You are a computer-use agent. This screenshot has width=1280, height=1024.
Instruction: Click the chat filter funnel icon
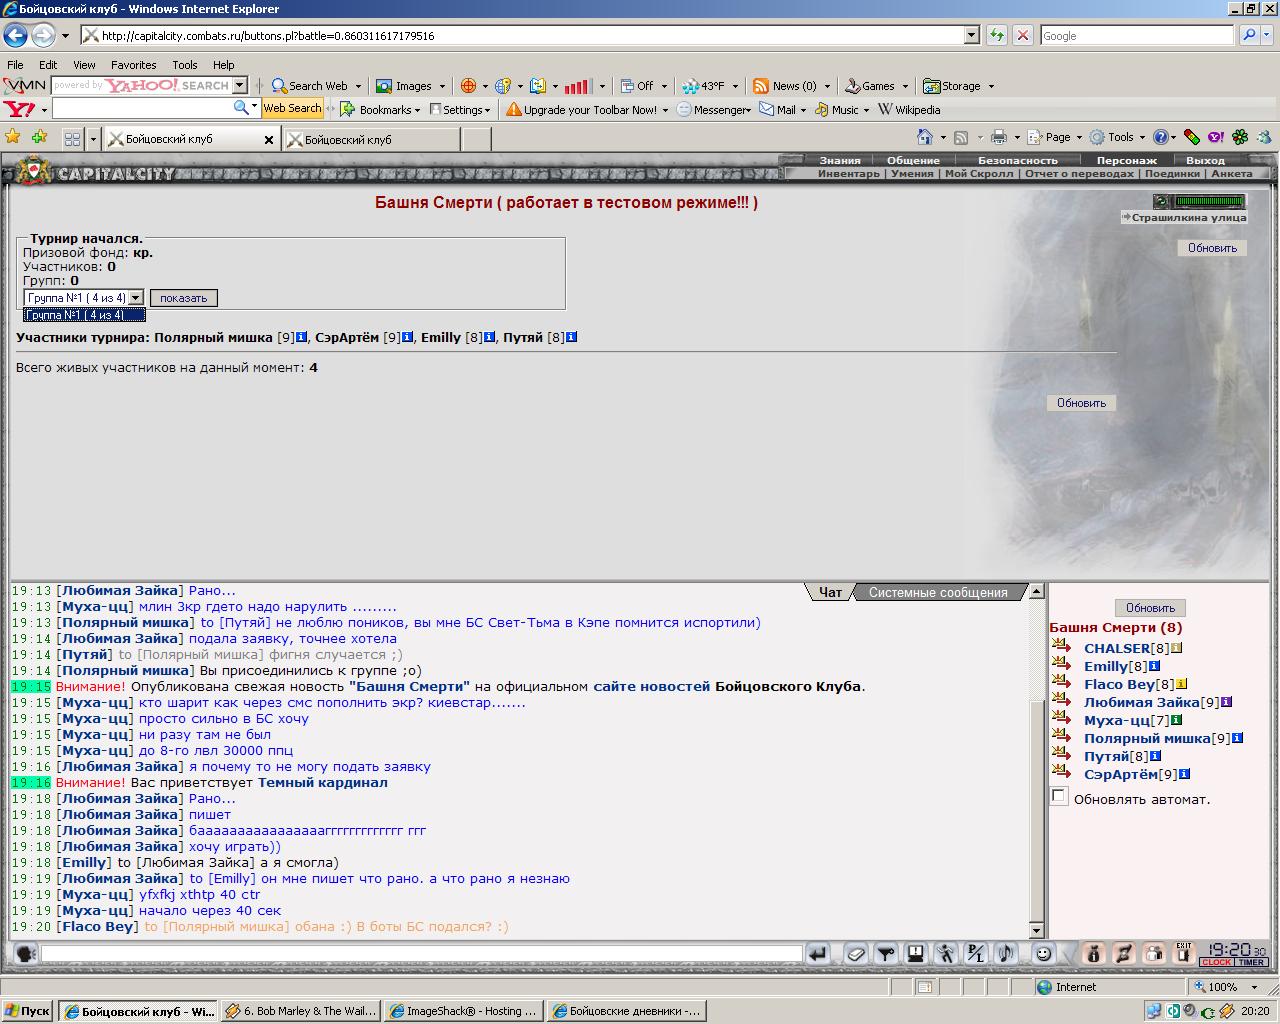click(886, 954)
